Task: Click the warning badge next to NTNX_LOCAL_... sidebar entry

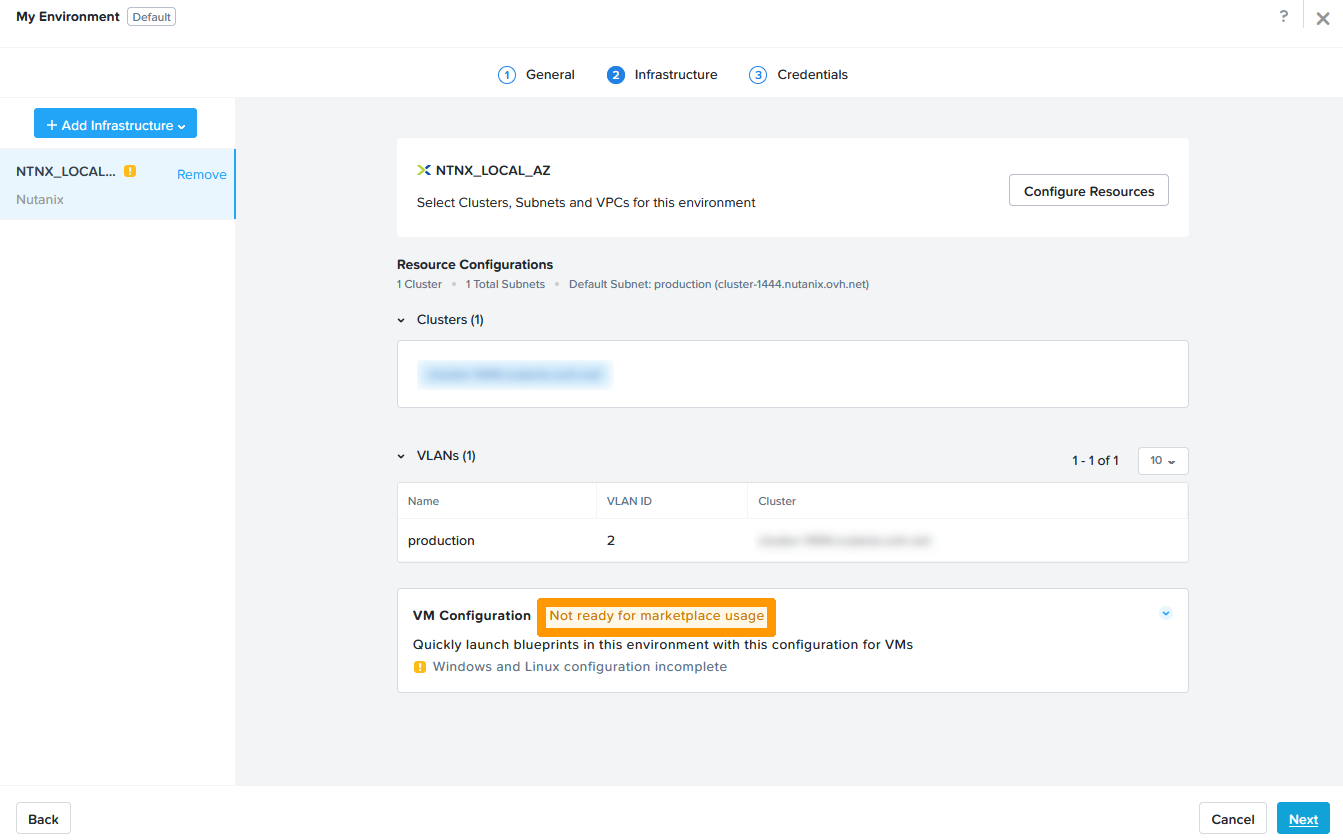Action: 130,171
